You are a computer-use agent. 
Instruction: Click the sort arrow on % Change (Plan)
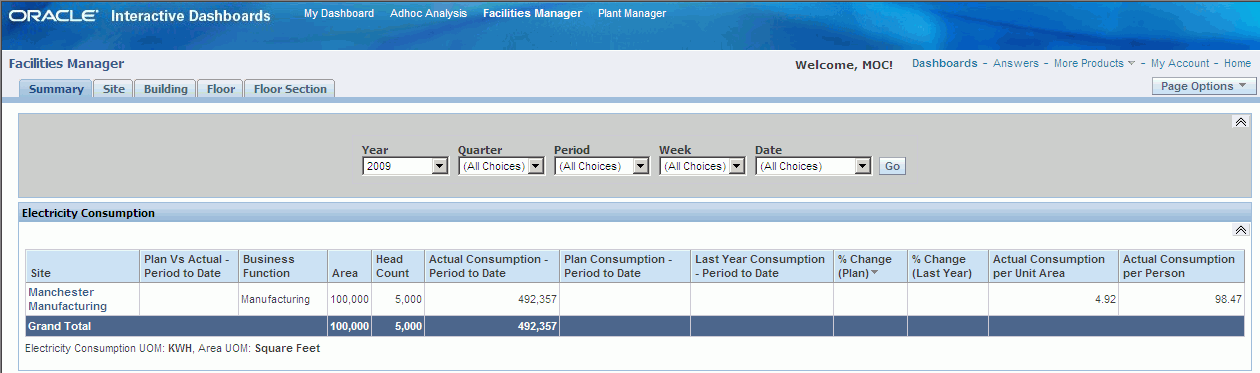(874, 273)
